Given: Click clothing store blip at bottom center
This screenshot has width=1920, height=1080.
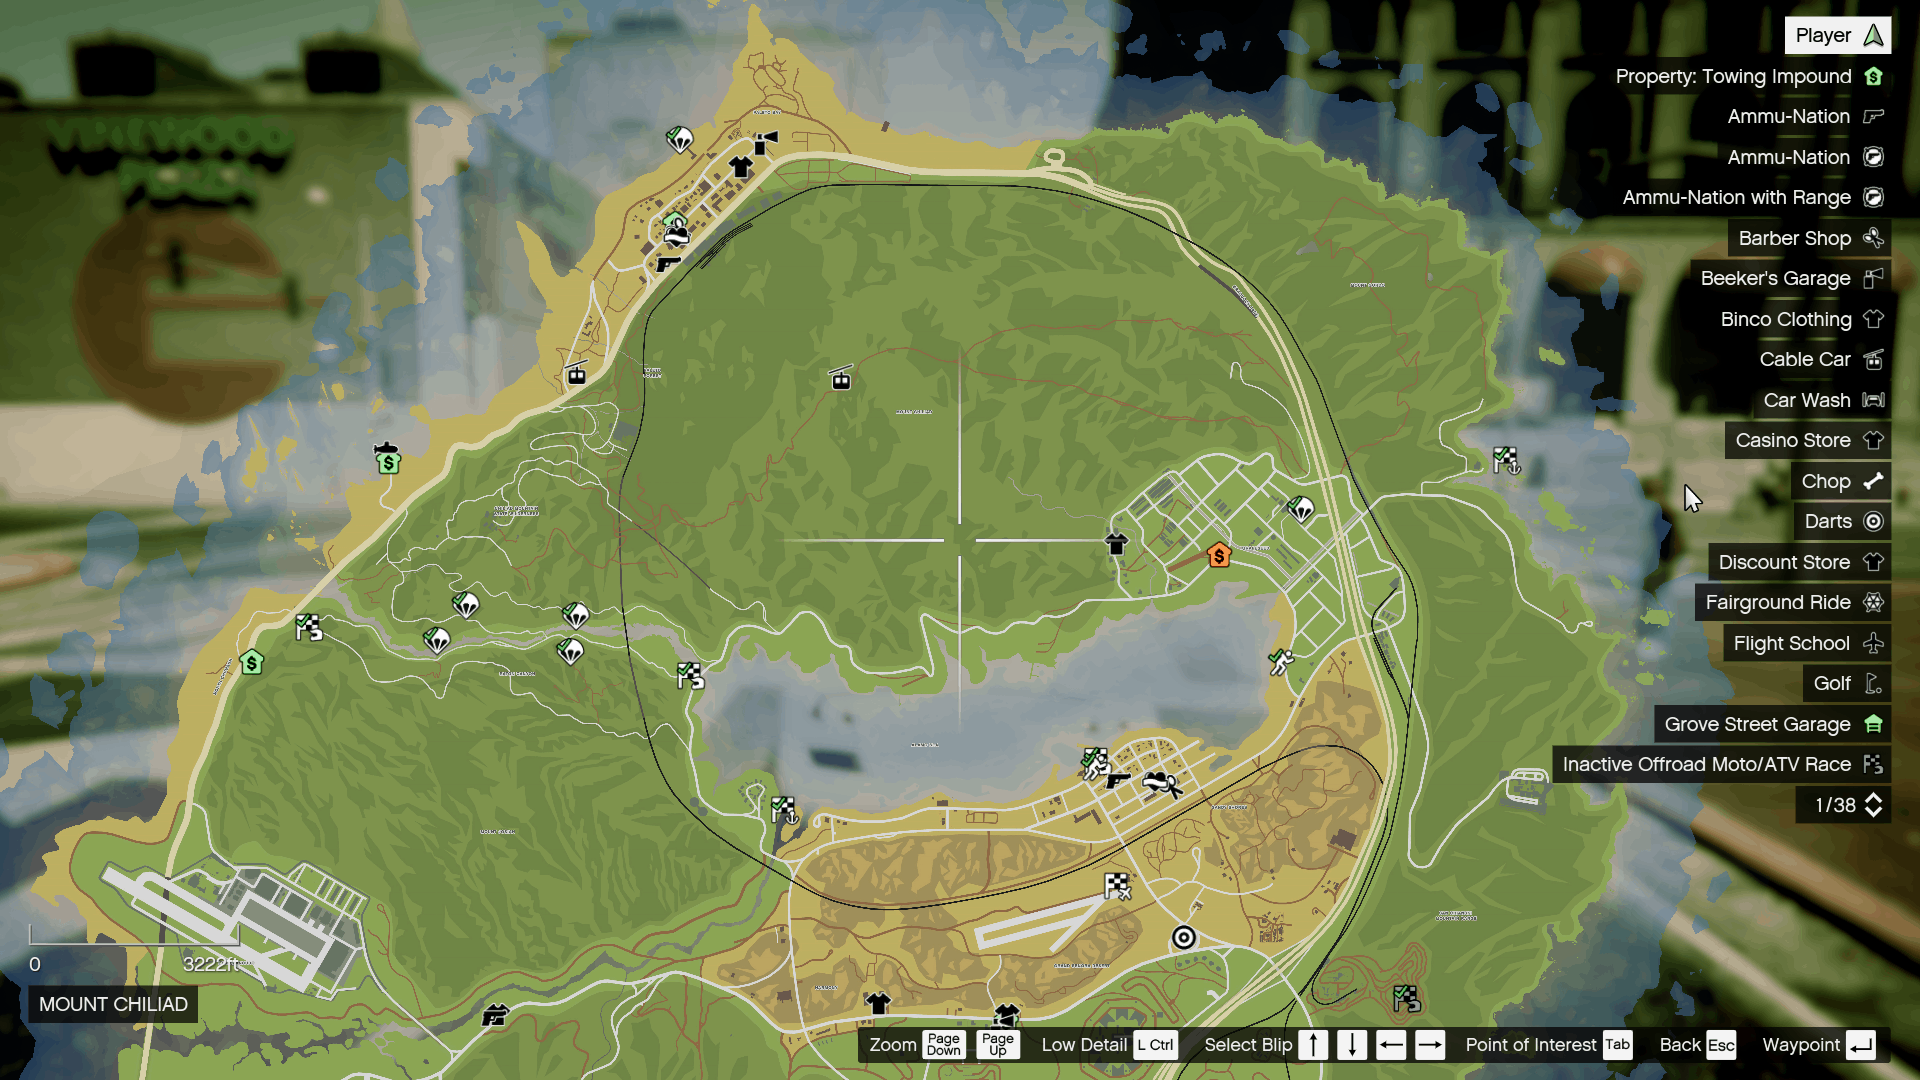Looking at the screenshot, I should coord(878,1002).
